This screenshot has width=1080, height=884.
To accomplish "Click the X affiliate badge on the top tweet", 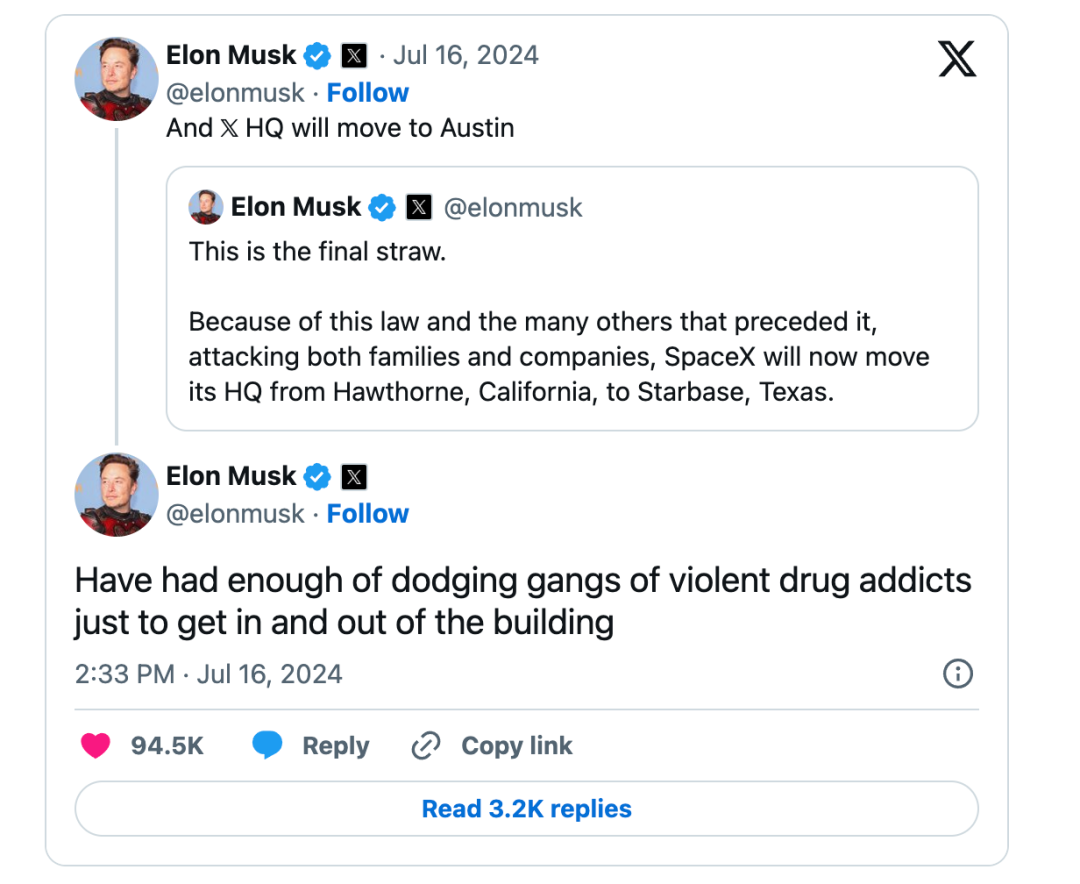I will point(354,55).
